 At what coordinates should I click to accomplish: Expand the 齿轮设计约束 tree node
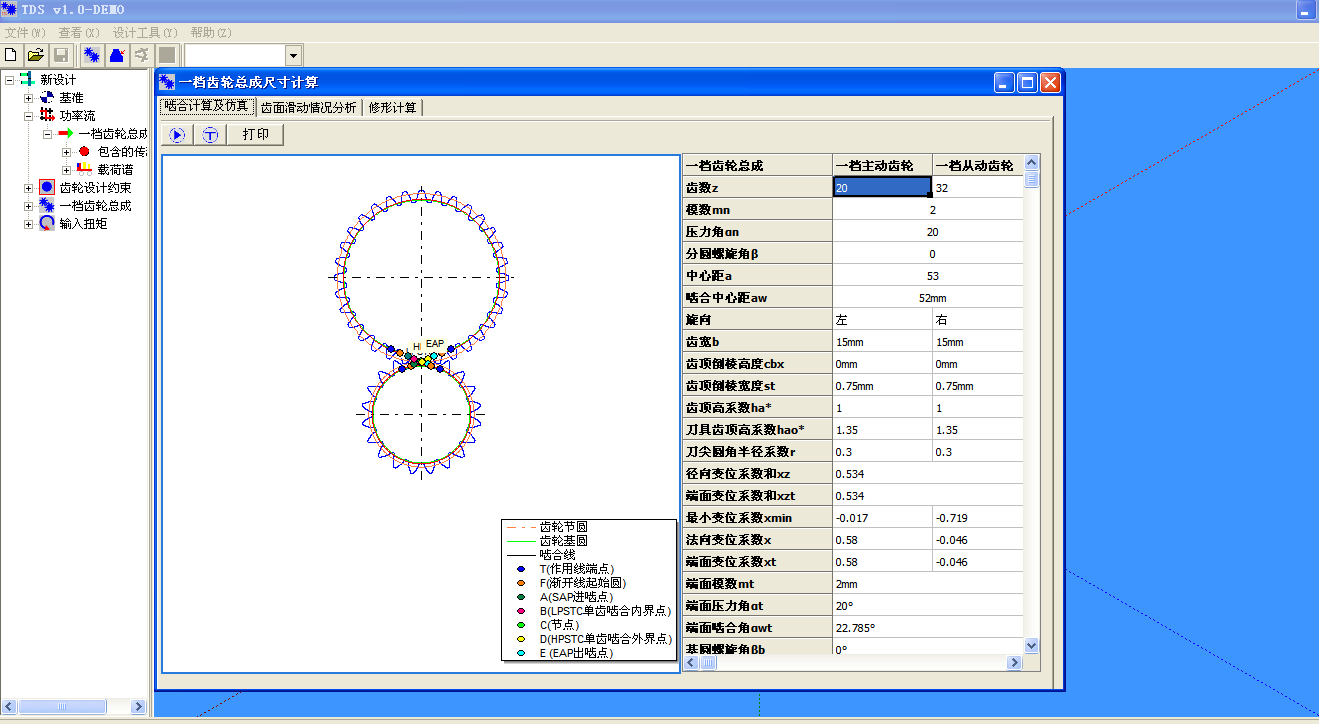[29, 188]
